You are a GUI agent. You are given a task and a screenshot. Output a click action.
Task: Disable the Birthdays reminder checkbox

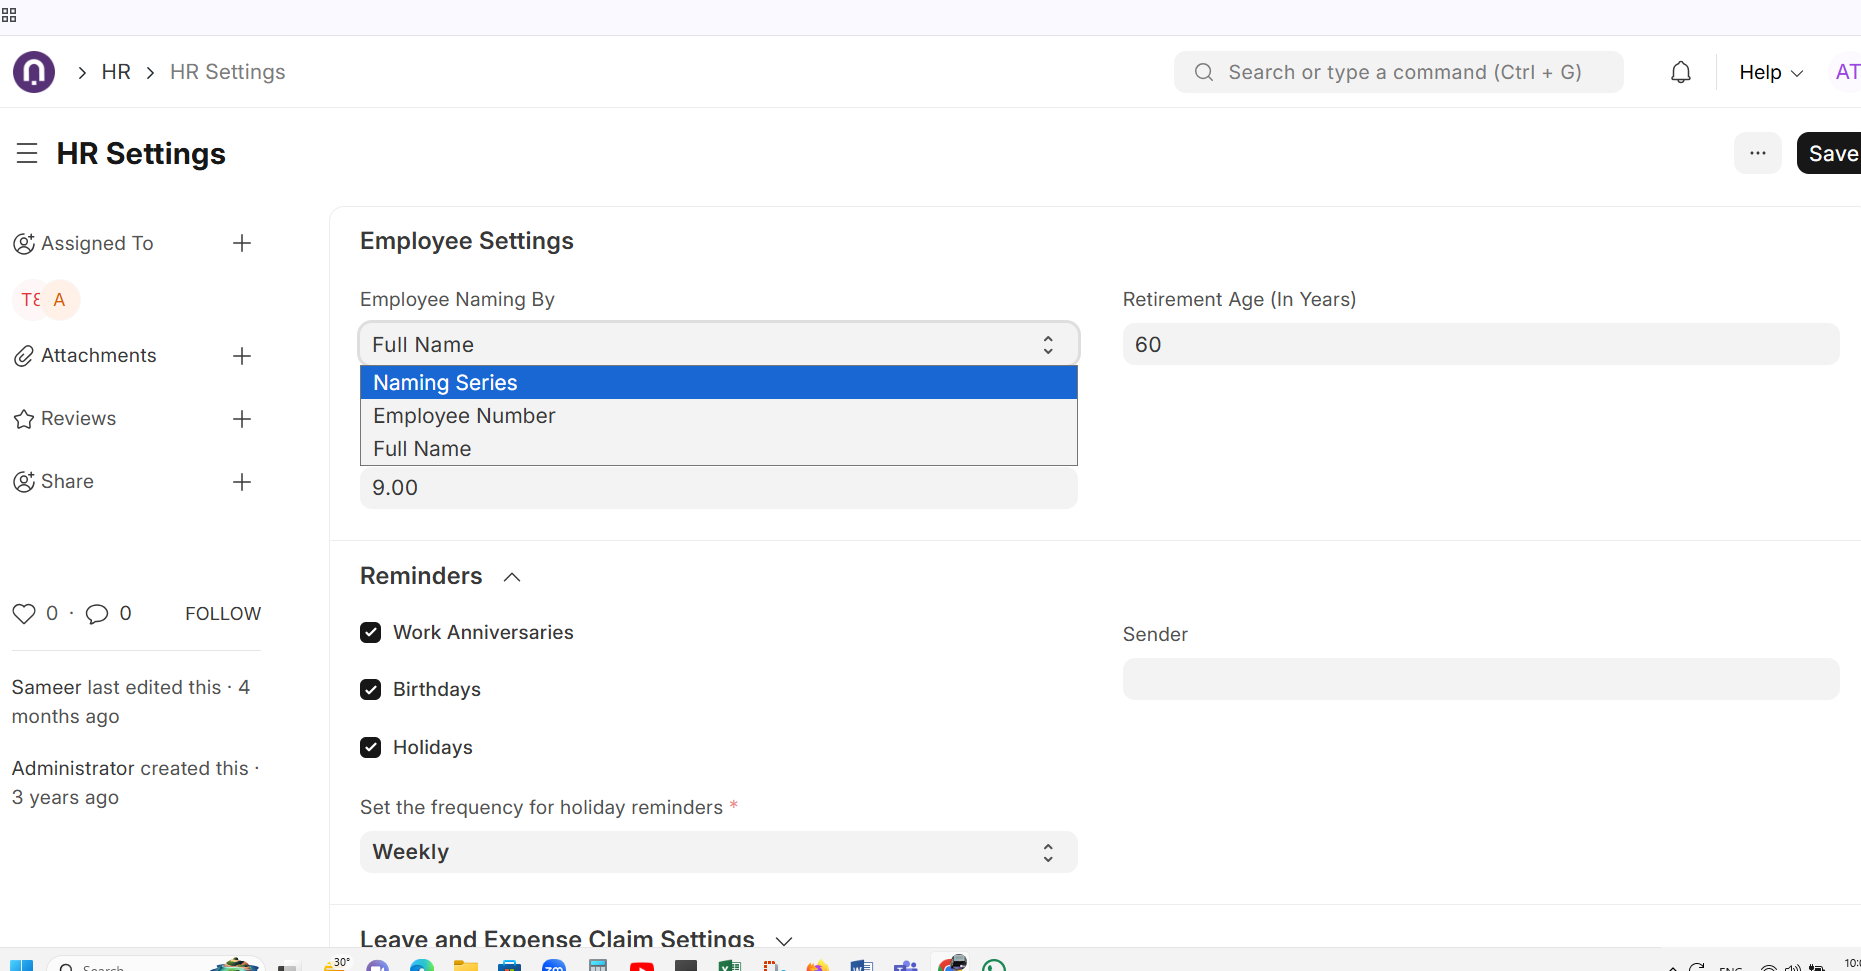pyautogui.click(x=371, y=690)
